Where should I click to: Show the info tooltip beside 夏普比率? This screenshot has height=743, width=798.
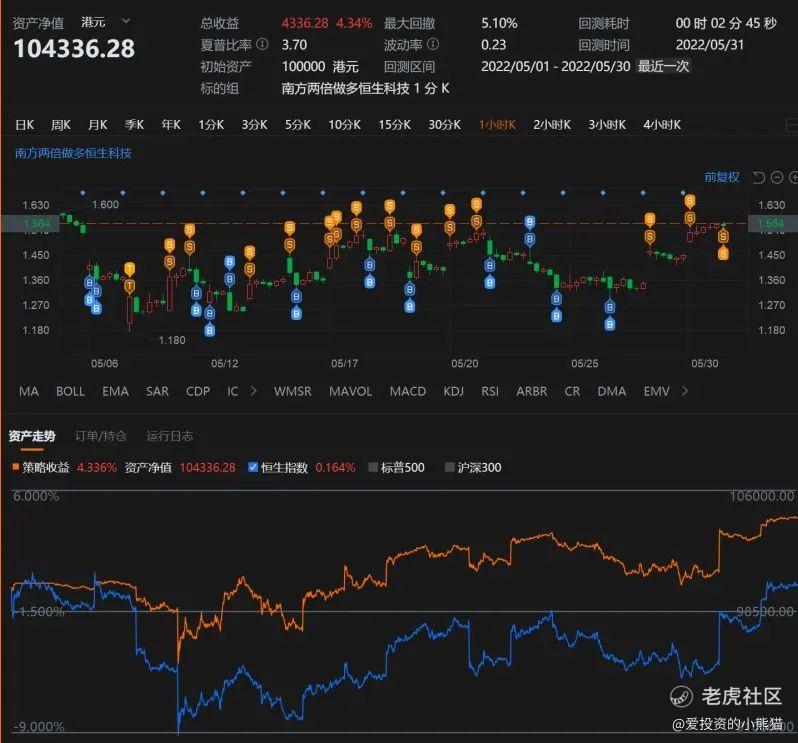262,44
